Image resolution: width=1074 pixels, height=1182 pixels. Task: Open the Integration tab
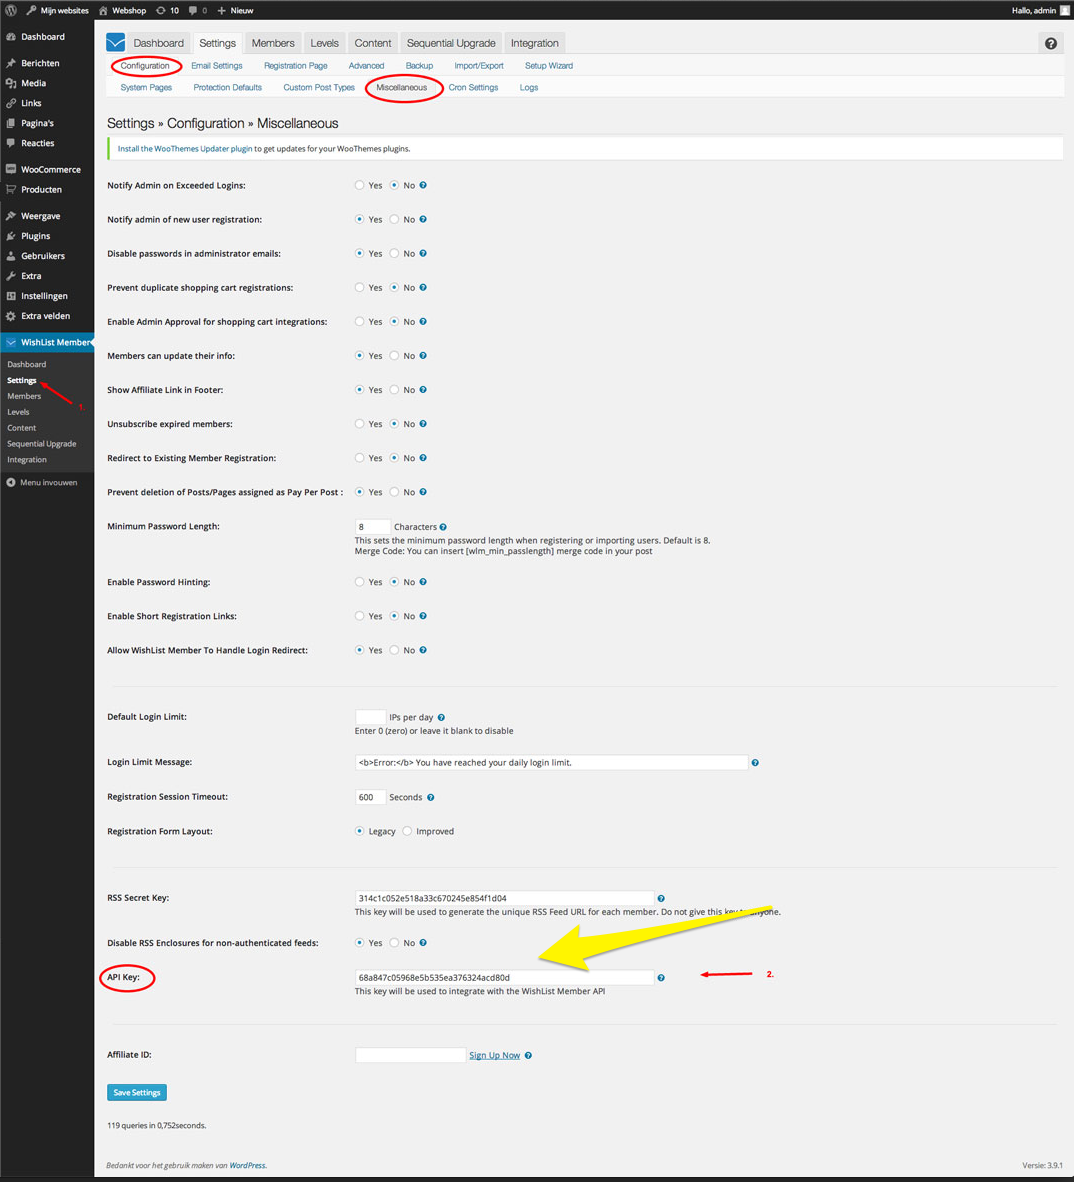[535, 43]
